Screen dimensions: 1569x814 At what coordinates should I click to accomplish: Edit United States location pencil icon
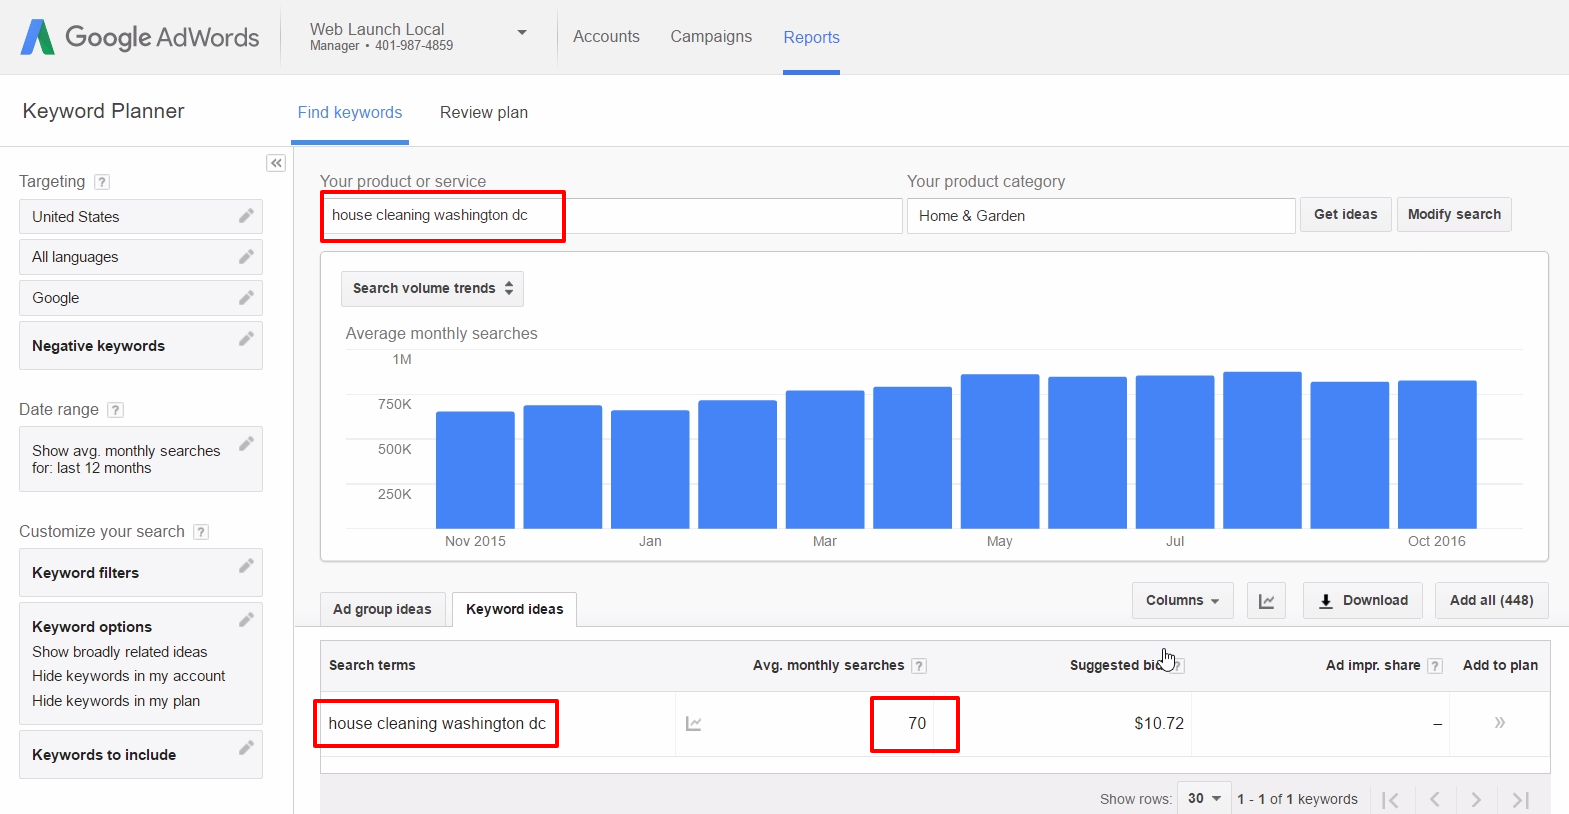pos(246,216)
